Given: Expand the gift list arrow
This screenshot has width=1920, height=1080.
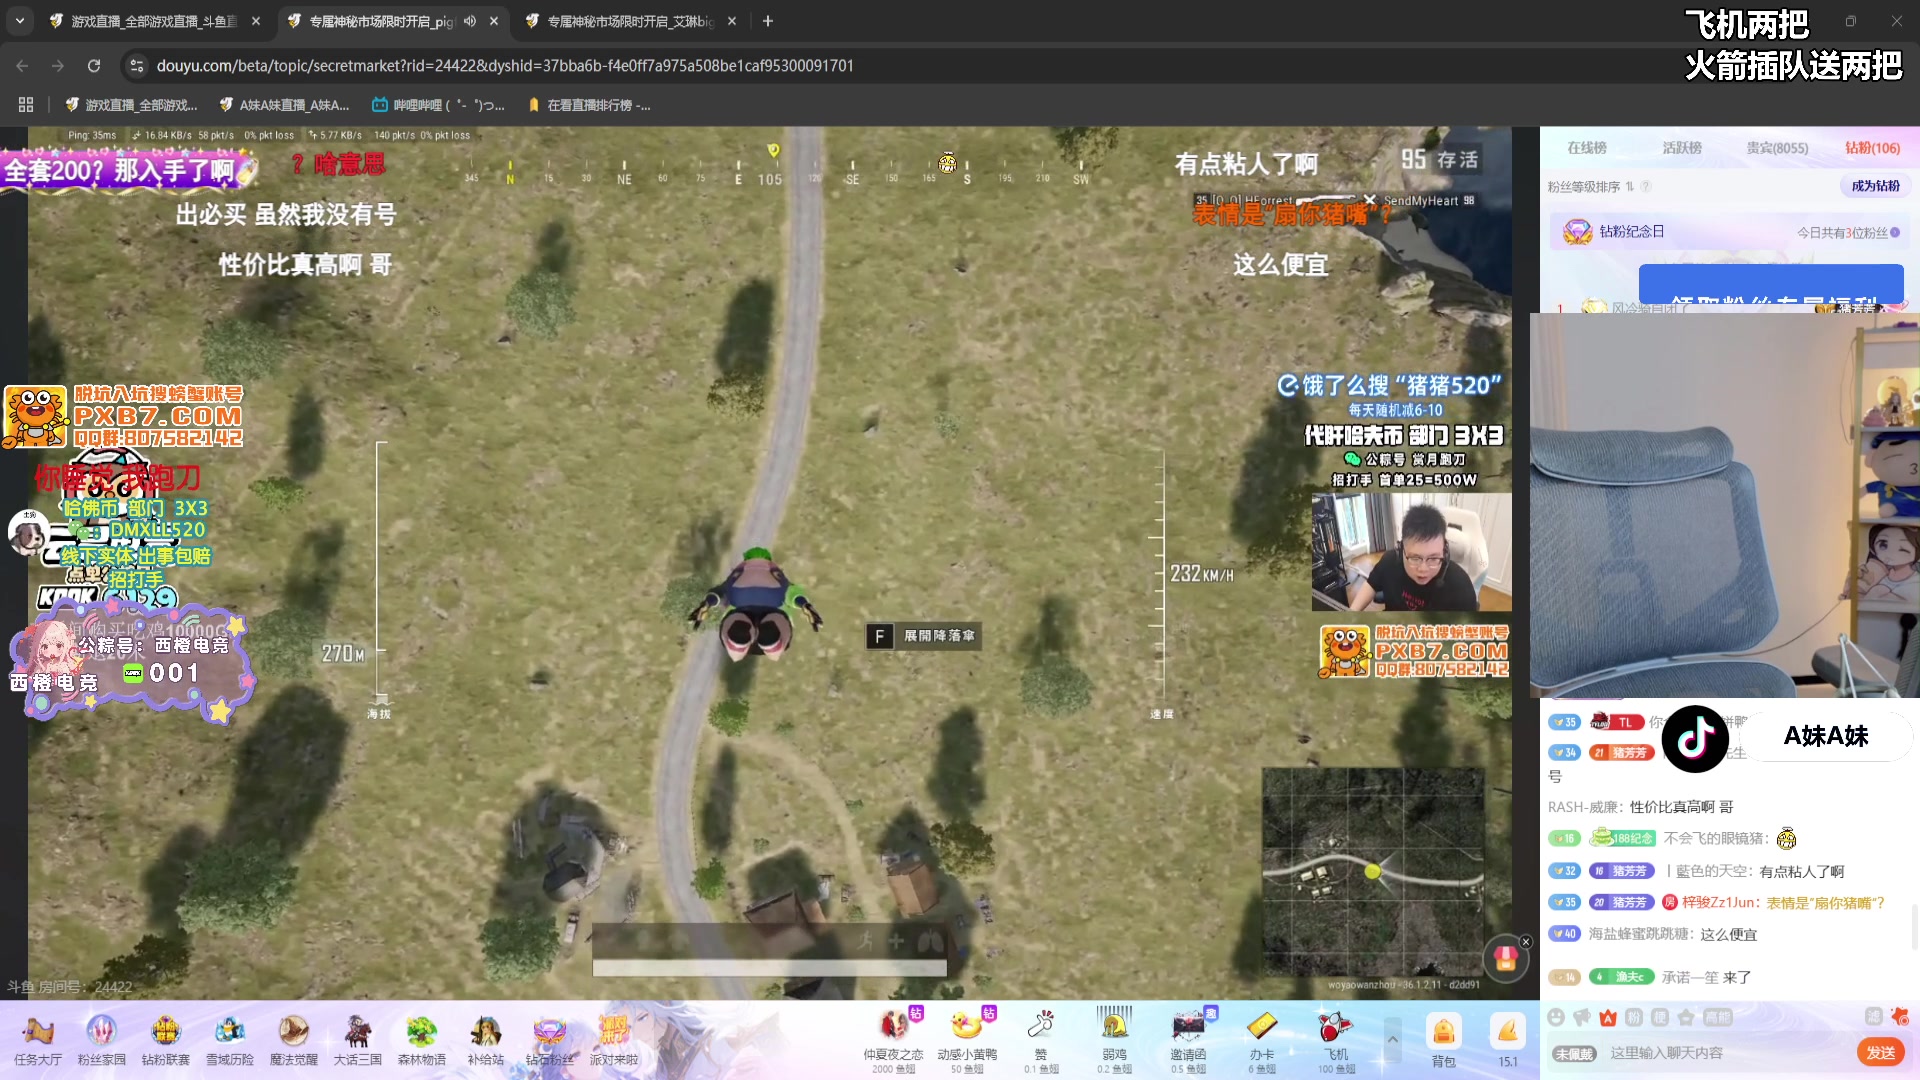Looking at the screenshot, I should click(1392, 1040).
